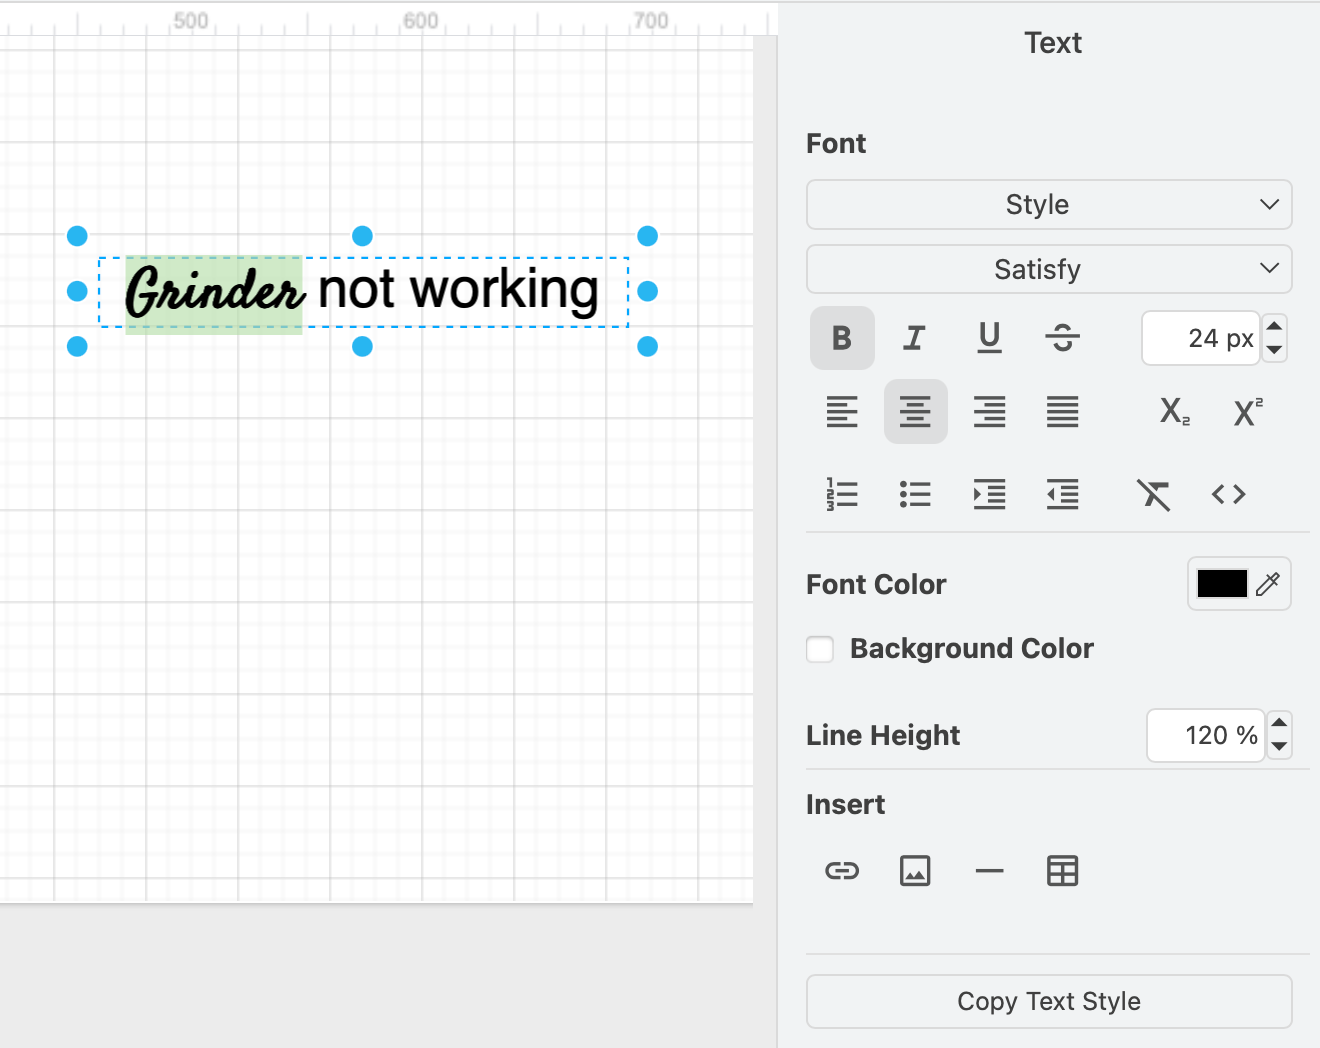Click the highlighted word Grinder
The width and height of the screenshot is (1320, 1048).
[214, 291]
